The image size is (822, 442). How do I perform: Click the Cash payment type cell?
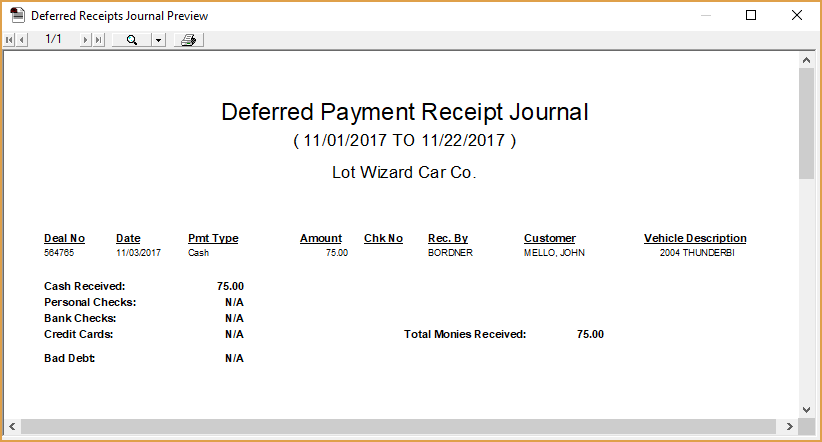(199, 253)
